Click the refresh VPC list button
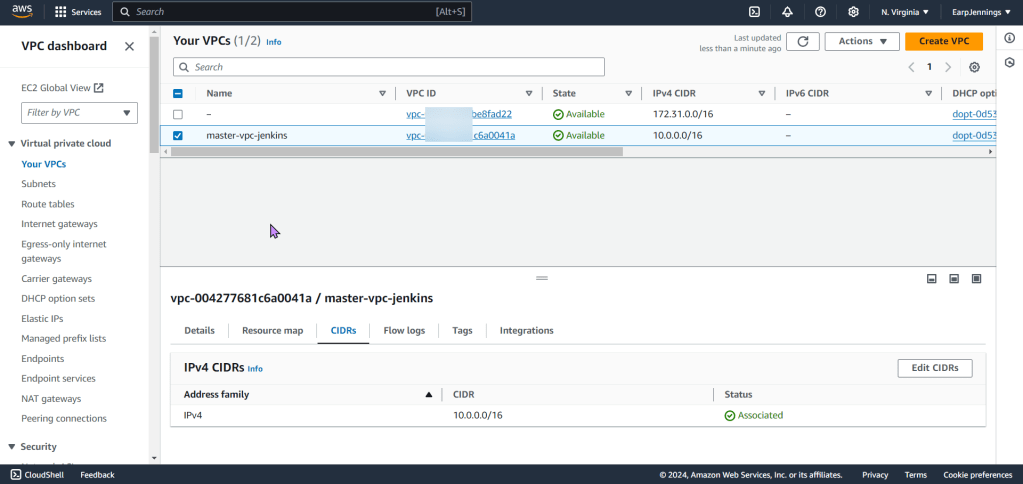 802,41
